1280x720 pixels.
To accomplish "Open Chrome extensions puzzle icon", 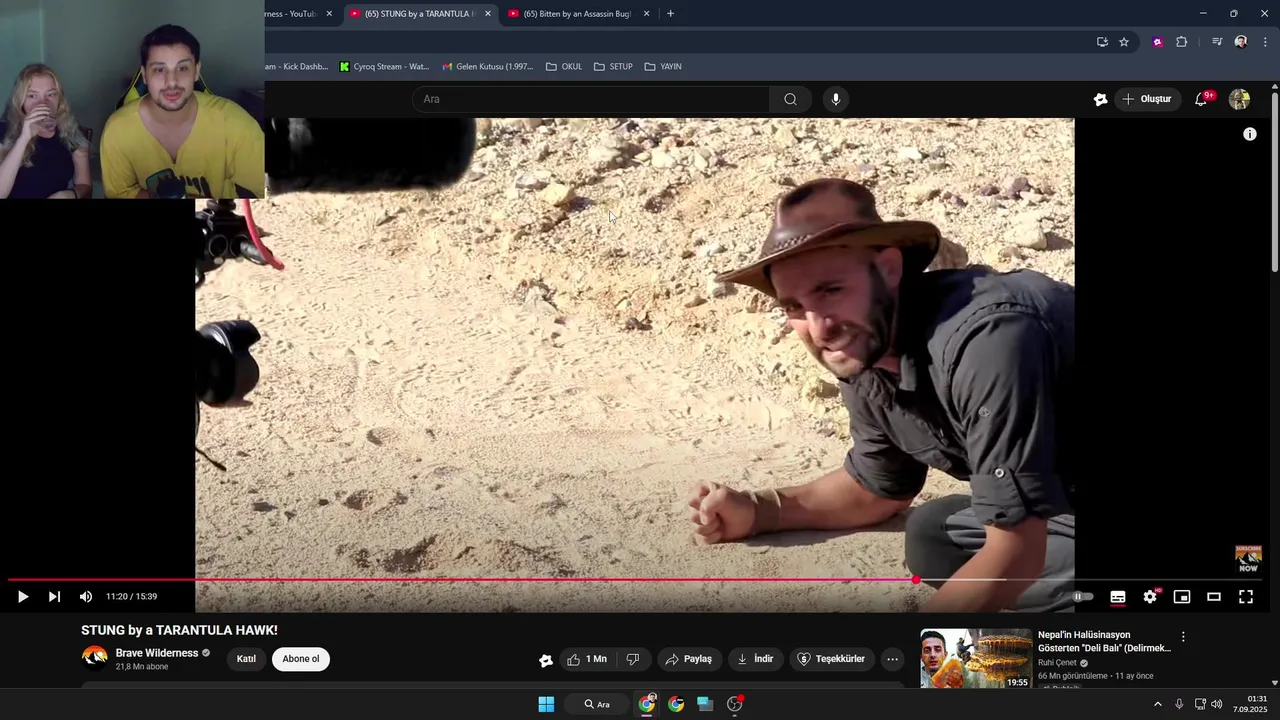I will (1181, 42).
